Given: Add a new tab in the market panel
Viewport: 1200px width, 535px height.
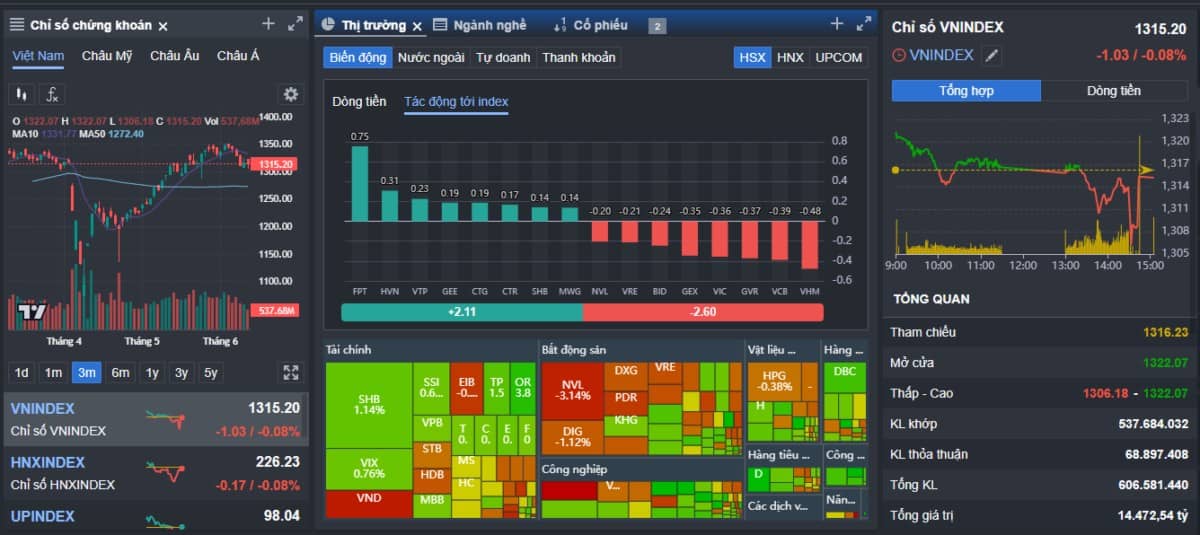Looking at the screenshot, I should pos(837,24).
